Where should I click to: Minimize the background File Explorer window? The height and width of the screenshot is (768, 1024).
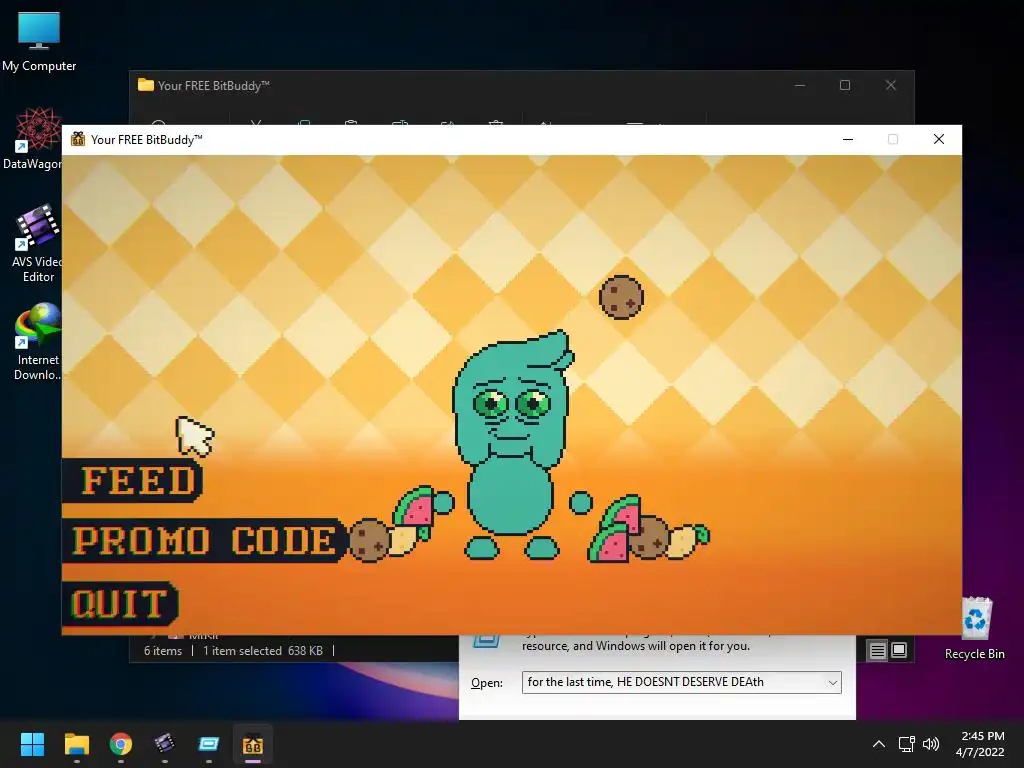click(x=800, y=86)
